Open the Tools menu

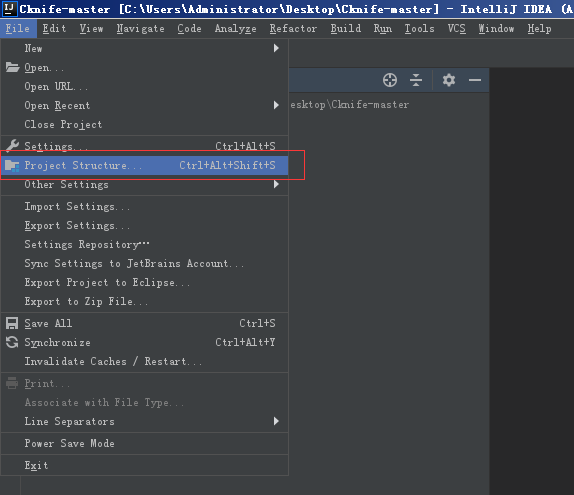pos(420,29)
